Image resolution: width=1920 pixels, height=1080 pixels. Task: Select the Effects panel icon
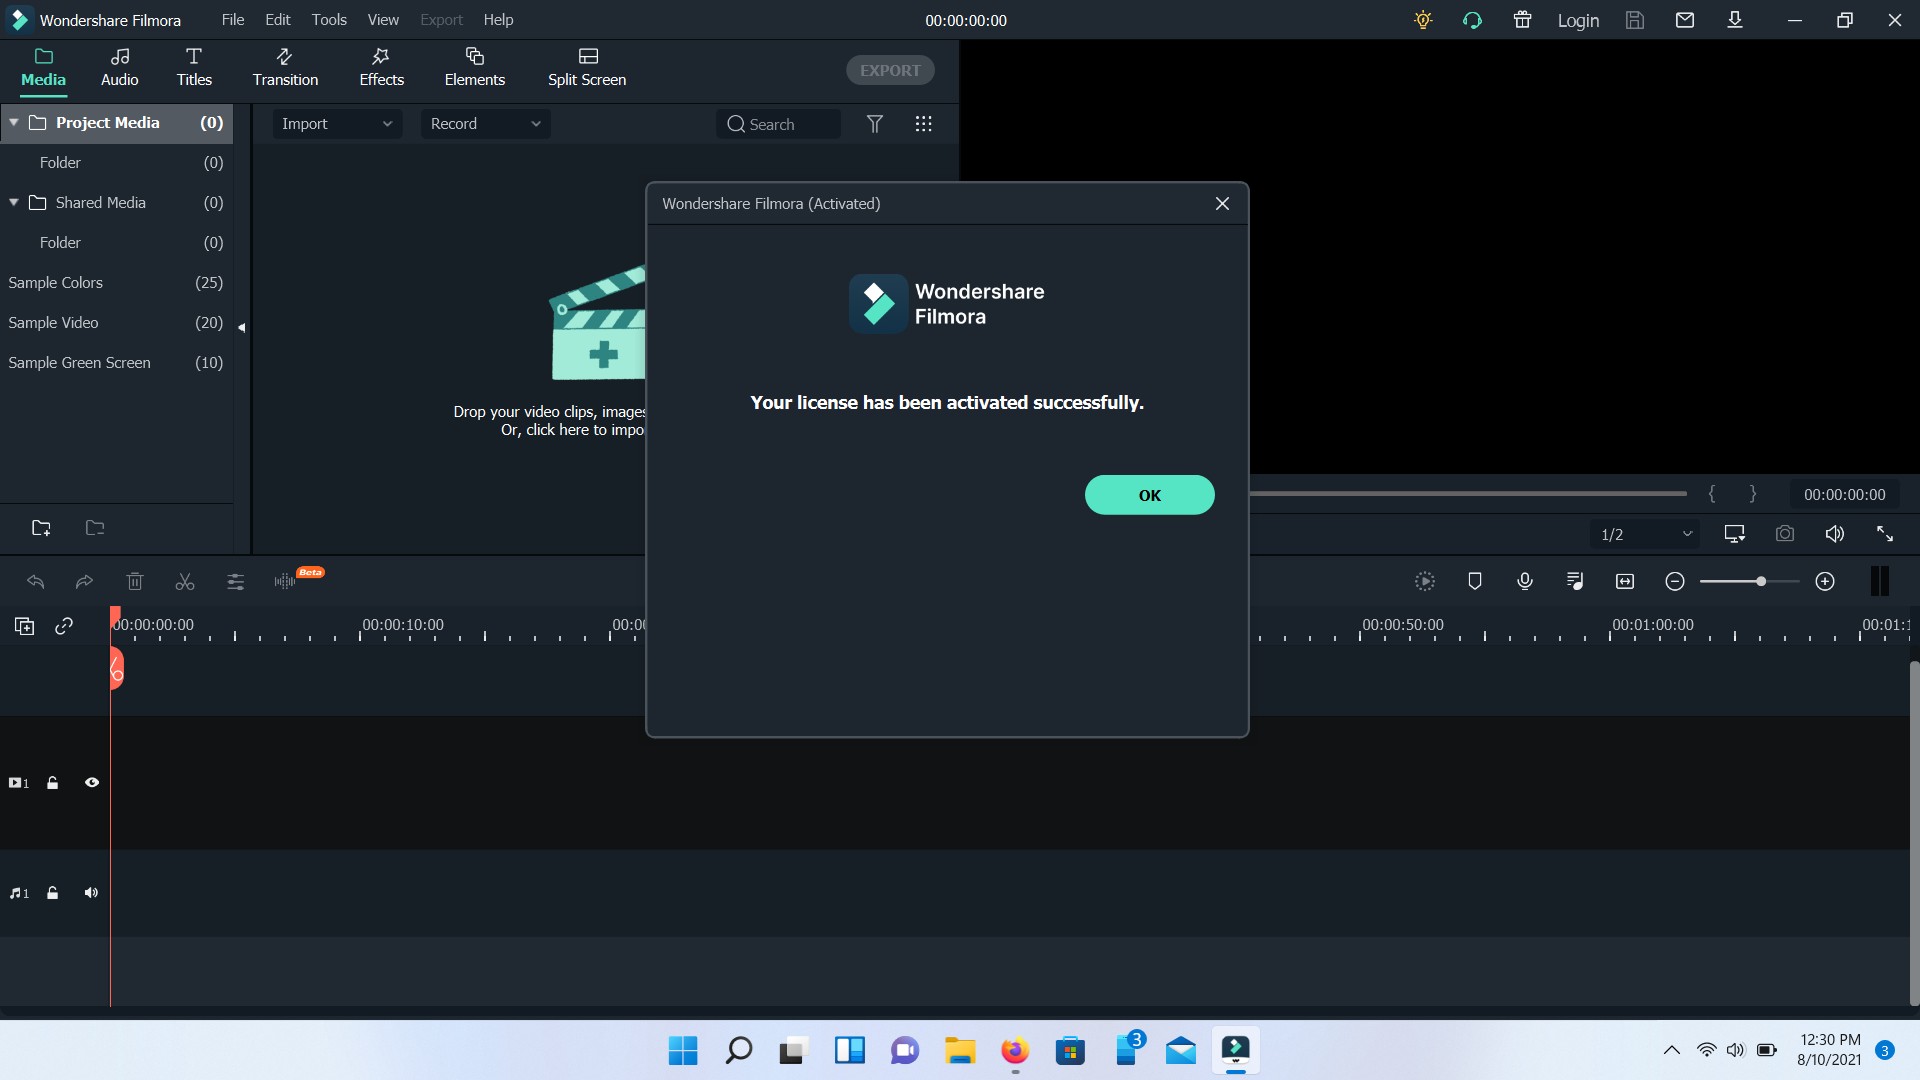pos(380,66)
